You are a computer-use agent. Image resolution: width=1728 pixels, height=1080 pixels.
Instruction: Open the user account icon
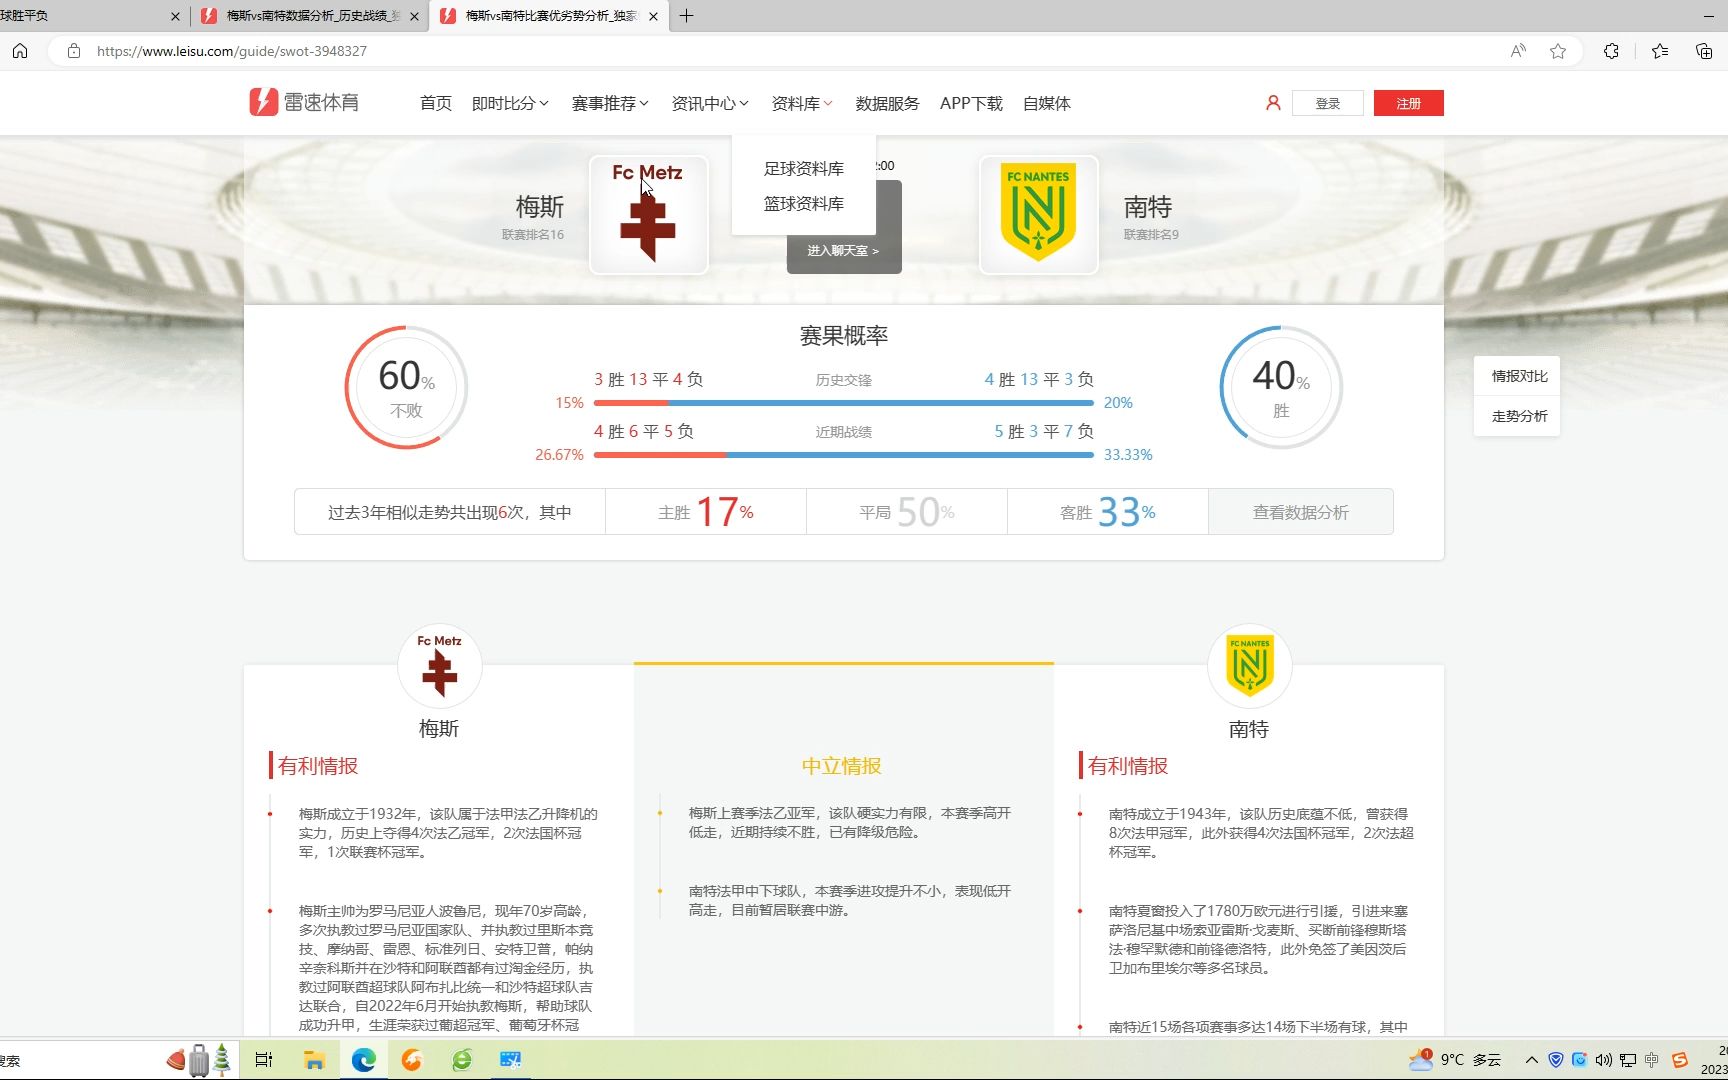(1273, 103)
